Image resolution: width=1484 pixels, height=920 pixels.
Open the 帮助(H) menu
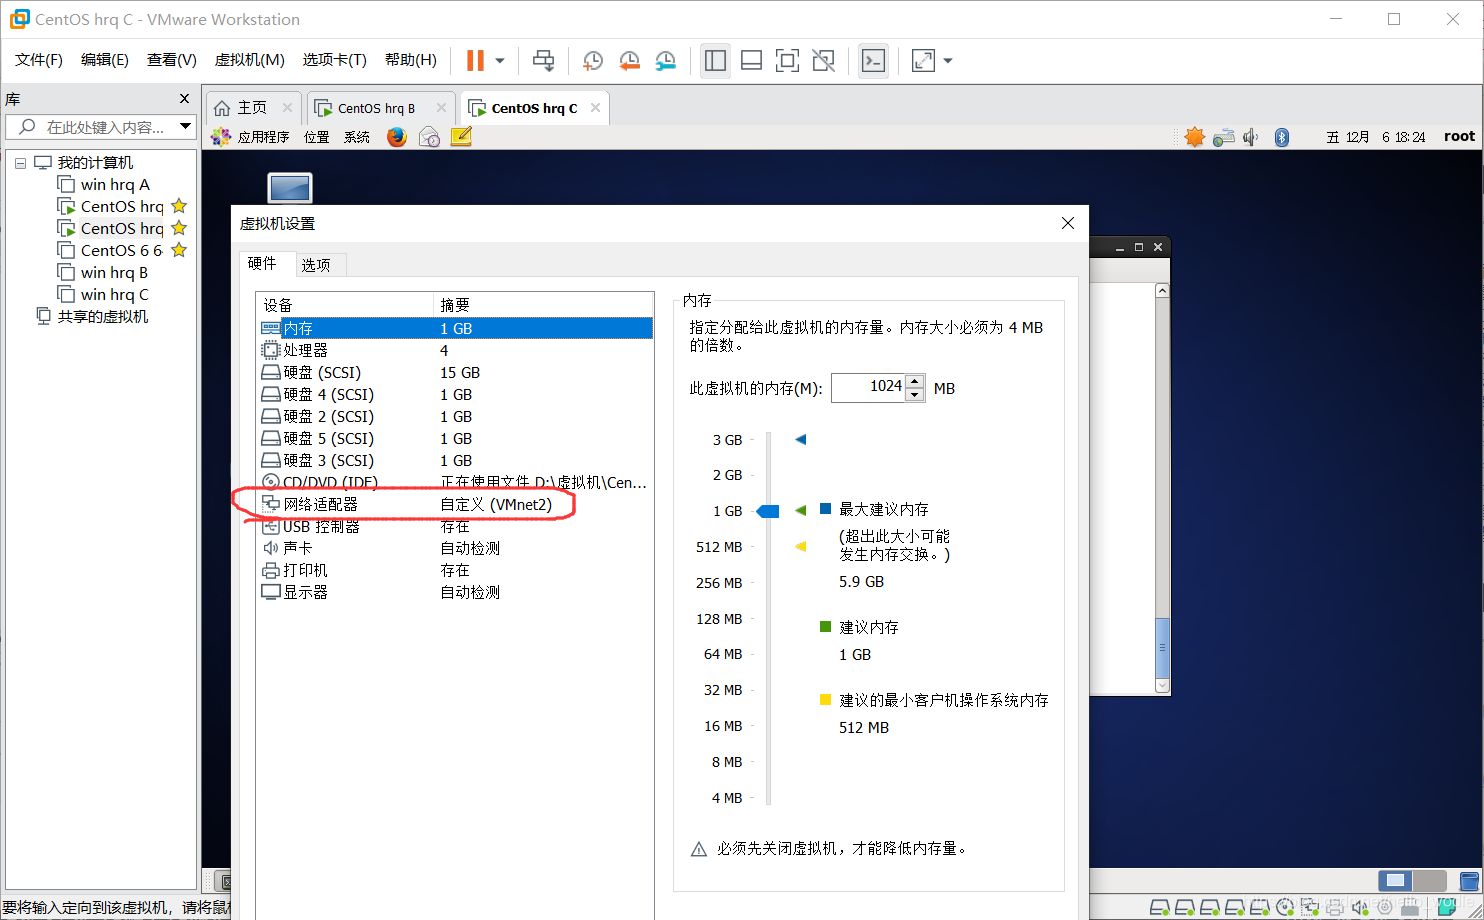(411, 60)
